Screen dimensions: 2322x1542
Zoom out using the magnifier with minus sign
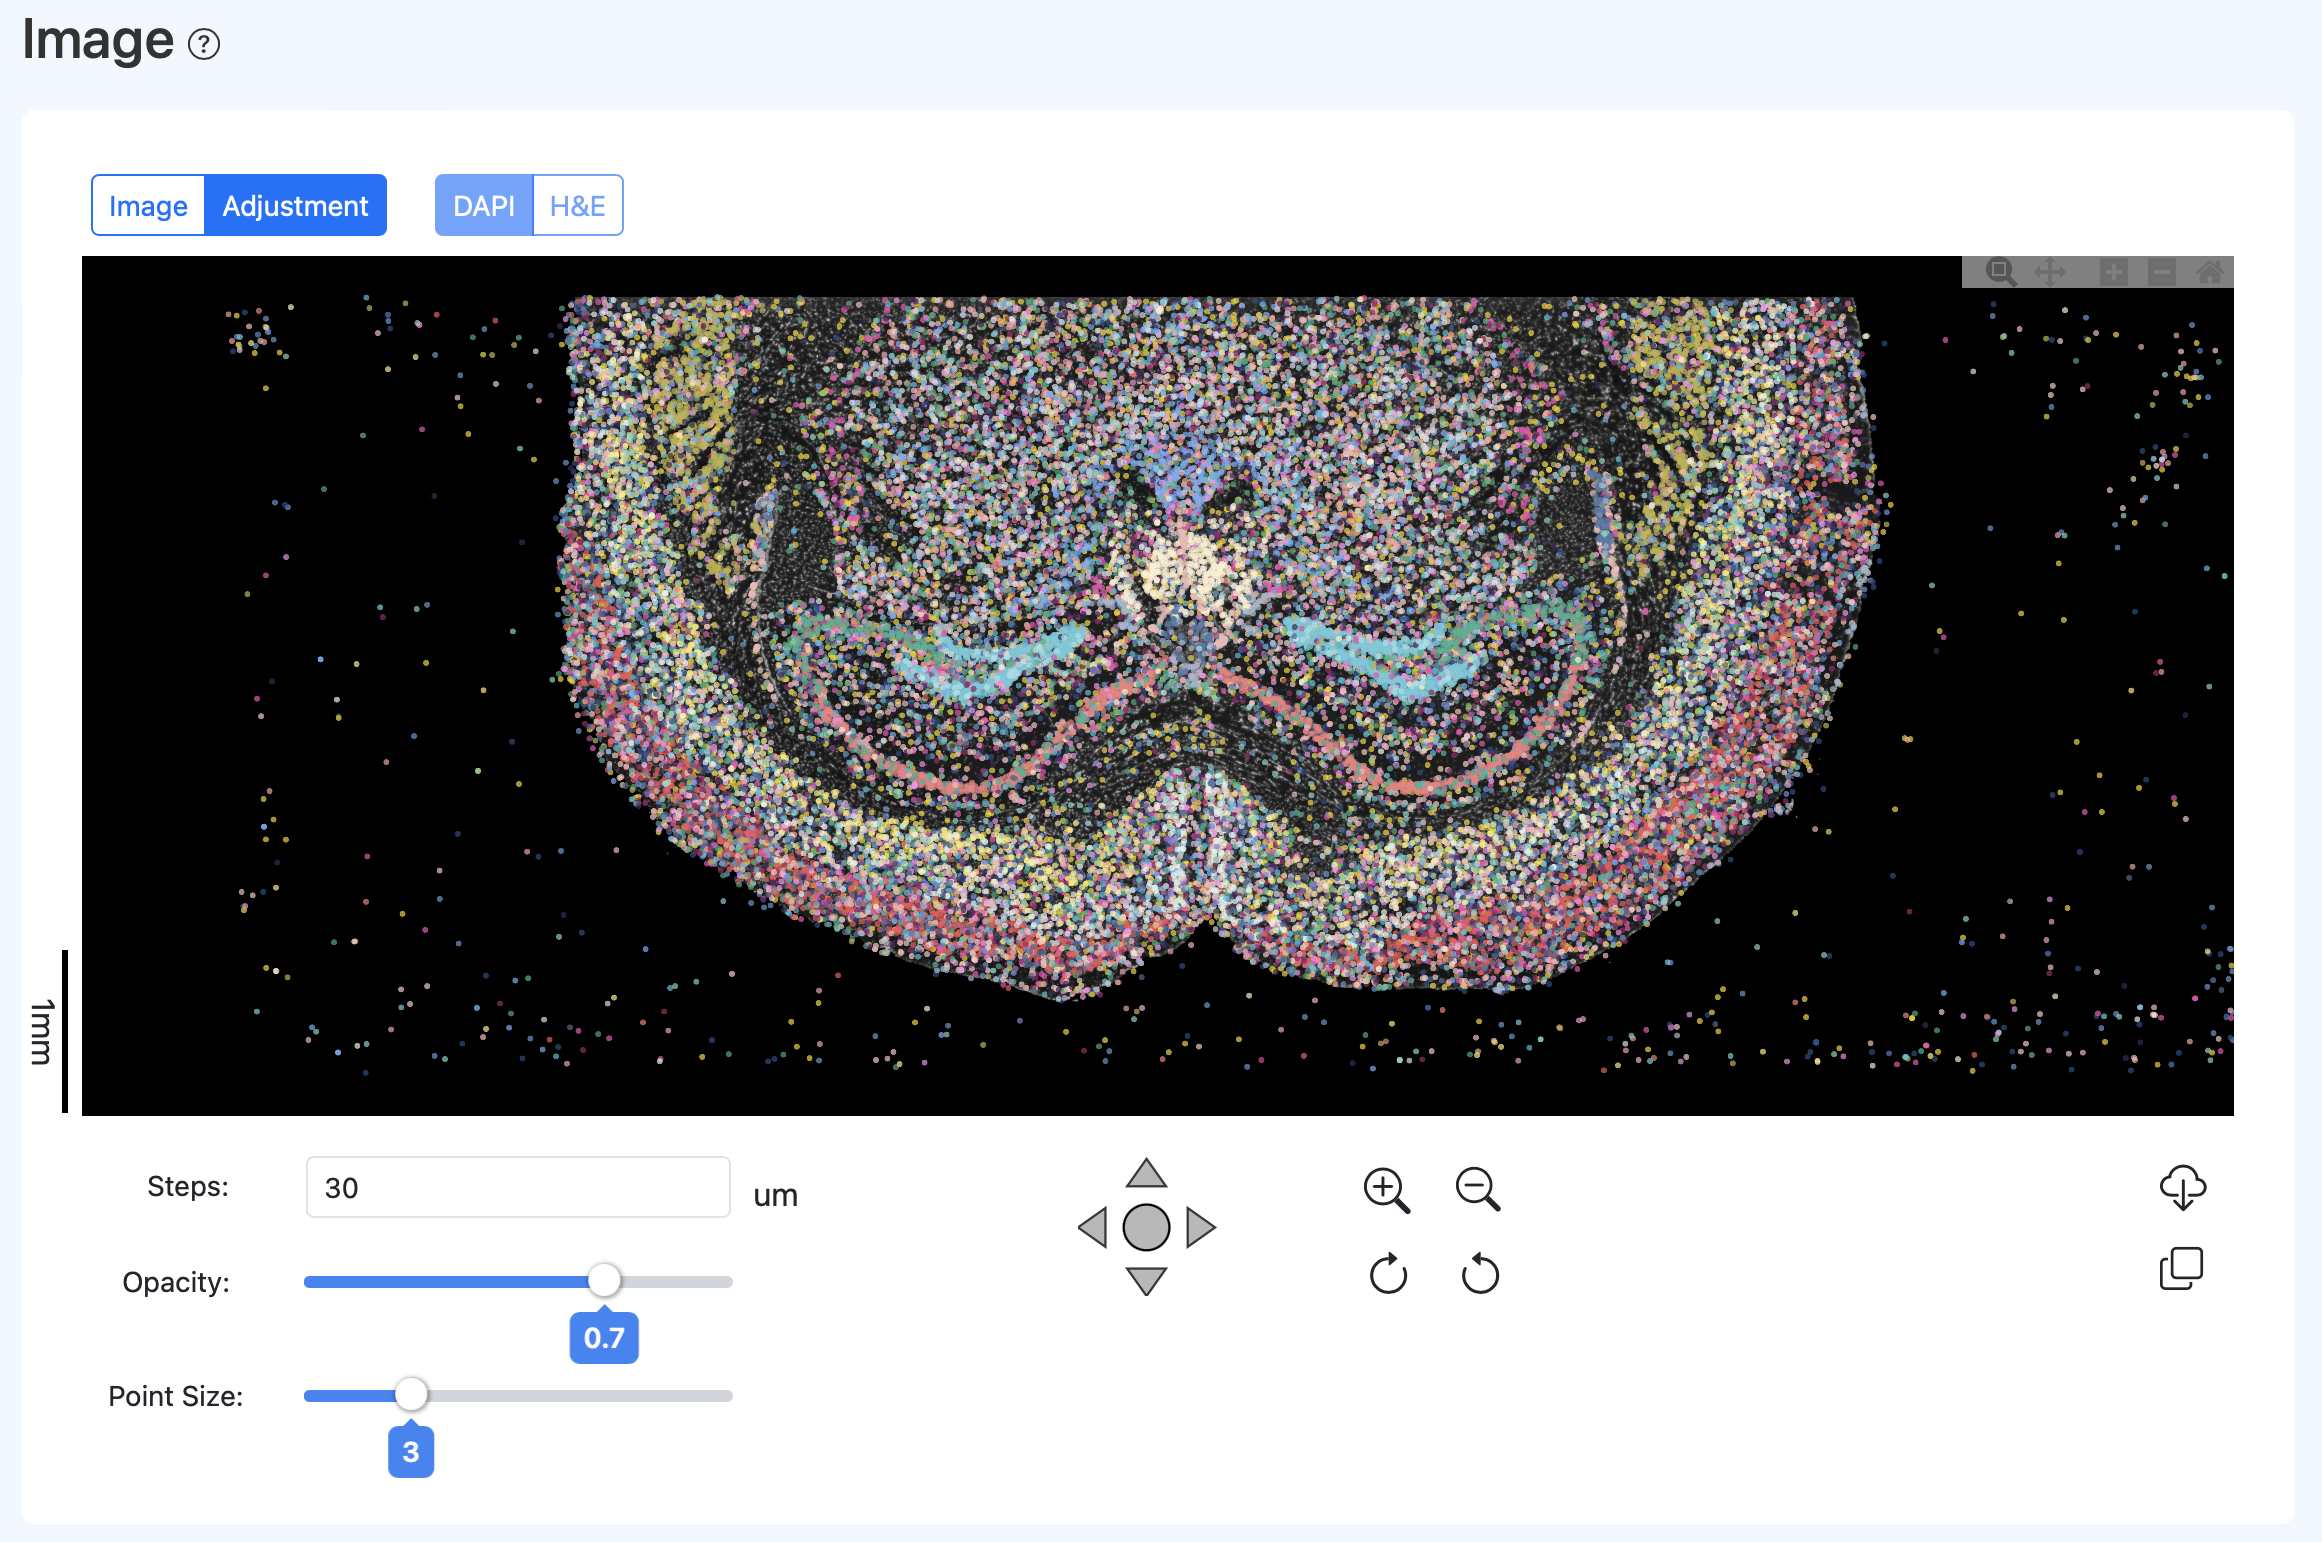click(1478, 1189)
